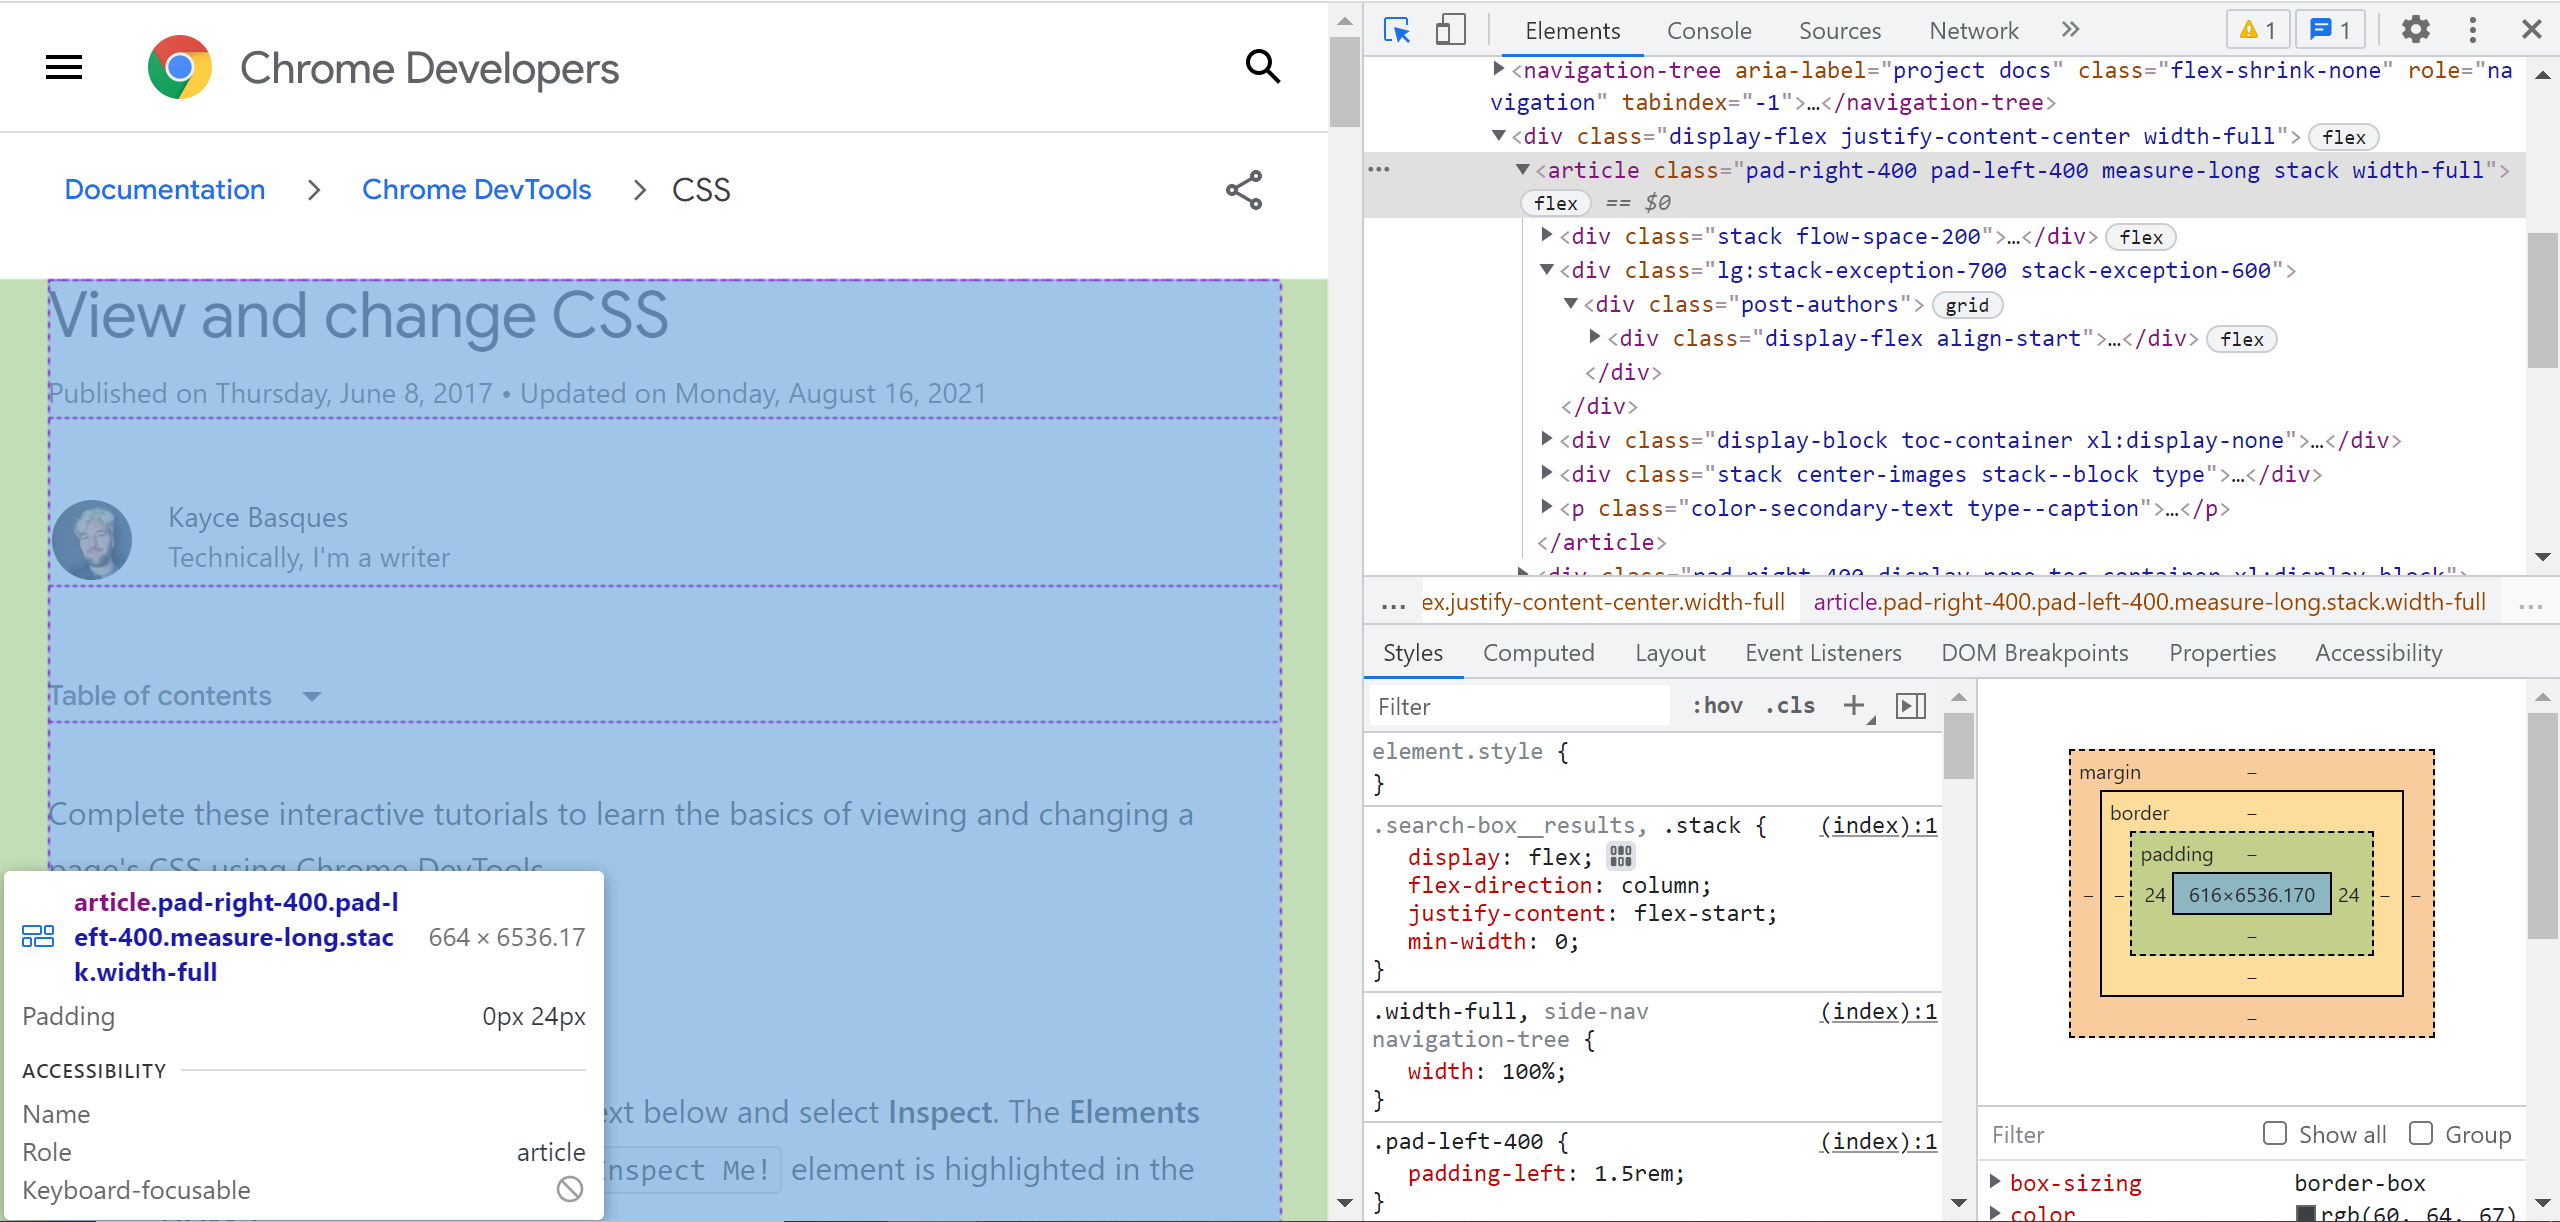Open the new style rule plus icon
This screenshot has width=2560, height=1222.
(1854, 705)
